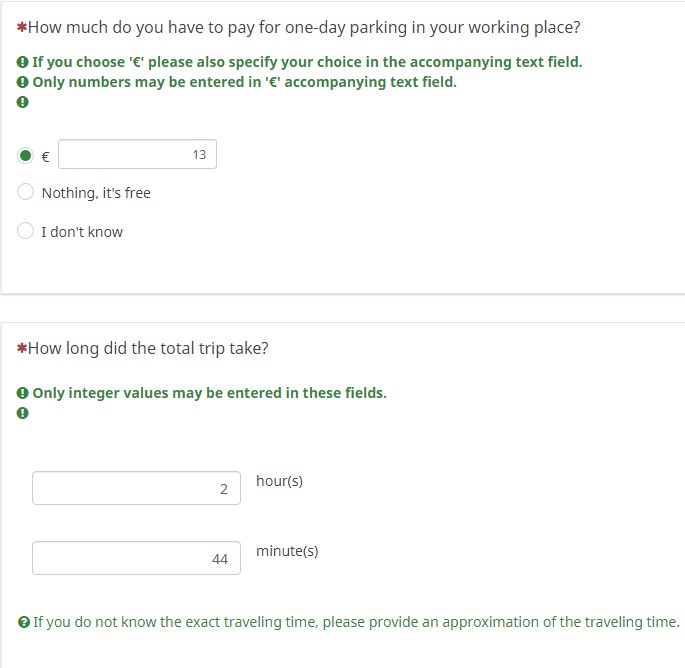Click the 'minute(s)' label
Image resolution: width=685 pixels, height=668 pixels.
[287, 551]
